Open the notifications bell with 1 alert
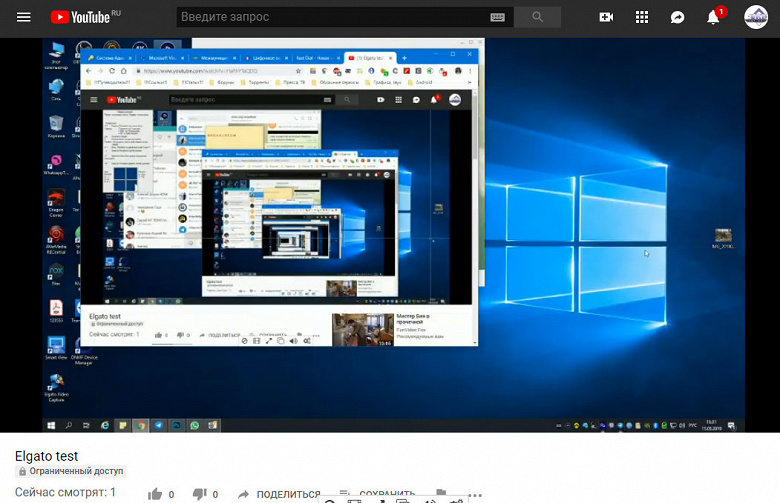Screen dimensions: 780x503 [x=714, y=17]
